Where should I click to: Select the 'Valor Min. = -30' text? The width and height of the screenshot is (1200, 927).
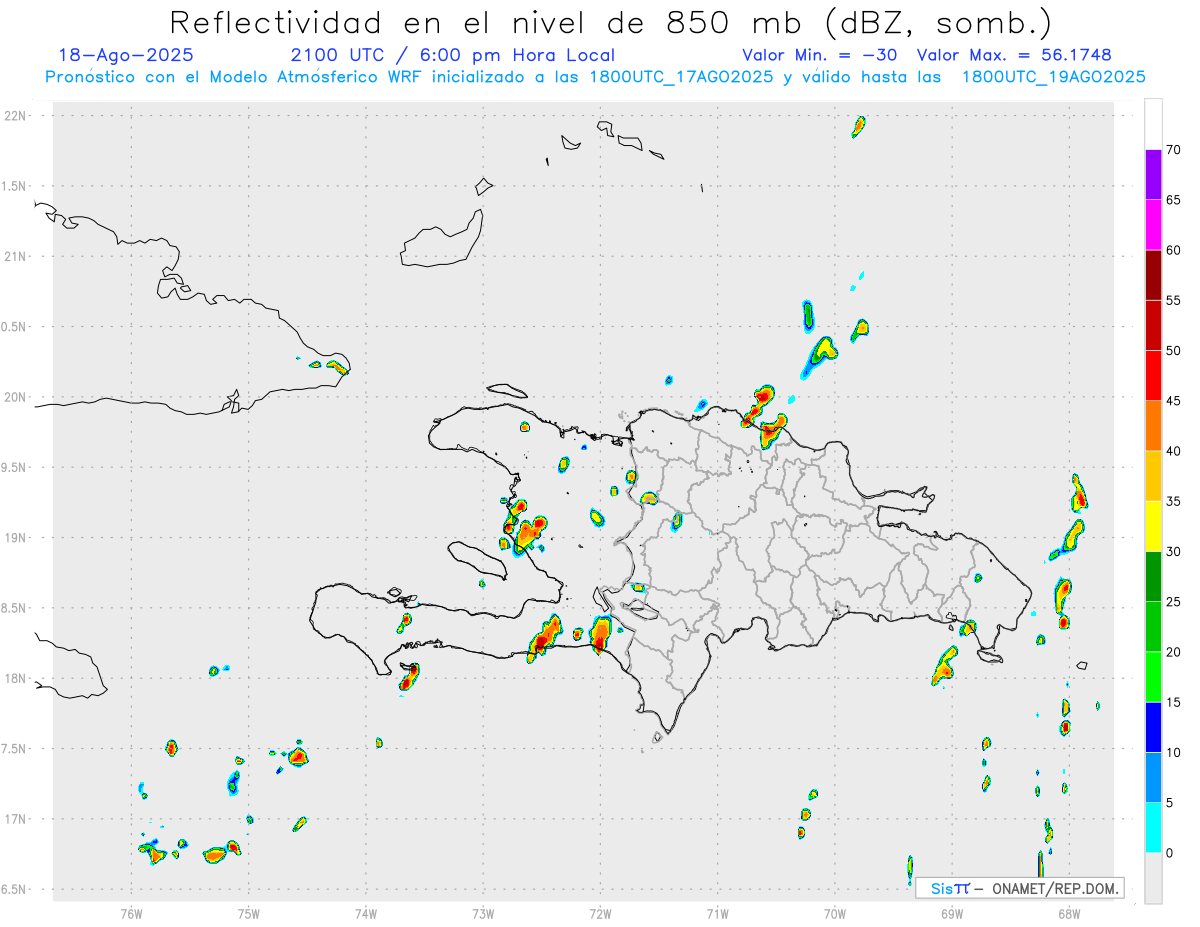pos(820,55)
